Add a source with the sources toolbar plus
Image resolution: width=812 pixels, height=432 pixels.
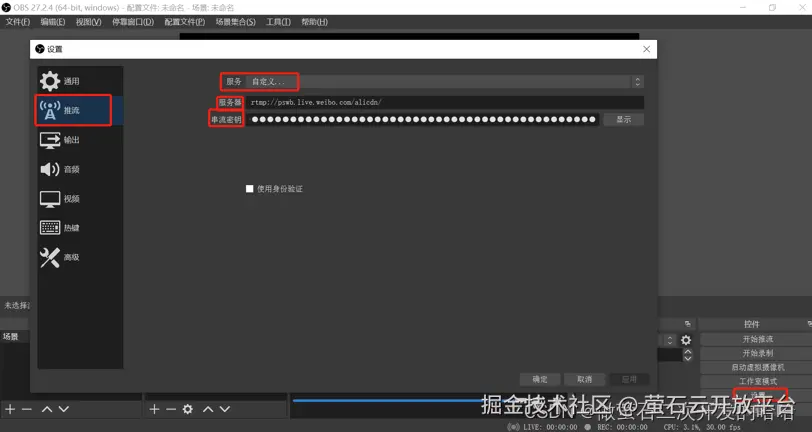pyautogui.click(x=154, y=409)
